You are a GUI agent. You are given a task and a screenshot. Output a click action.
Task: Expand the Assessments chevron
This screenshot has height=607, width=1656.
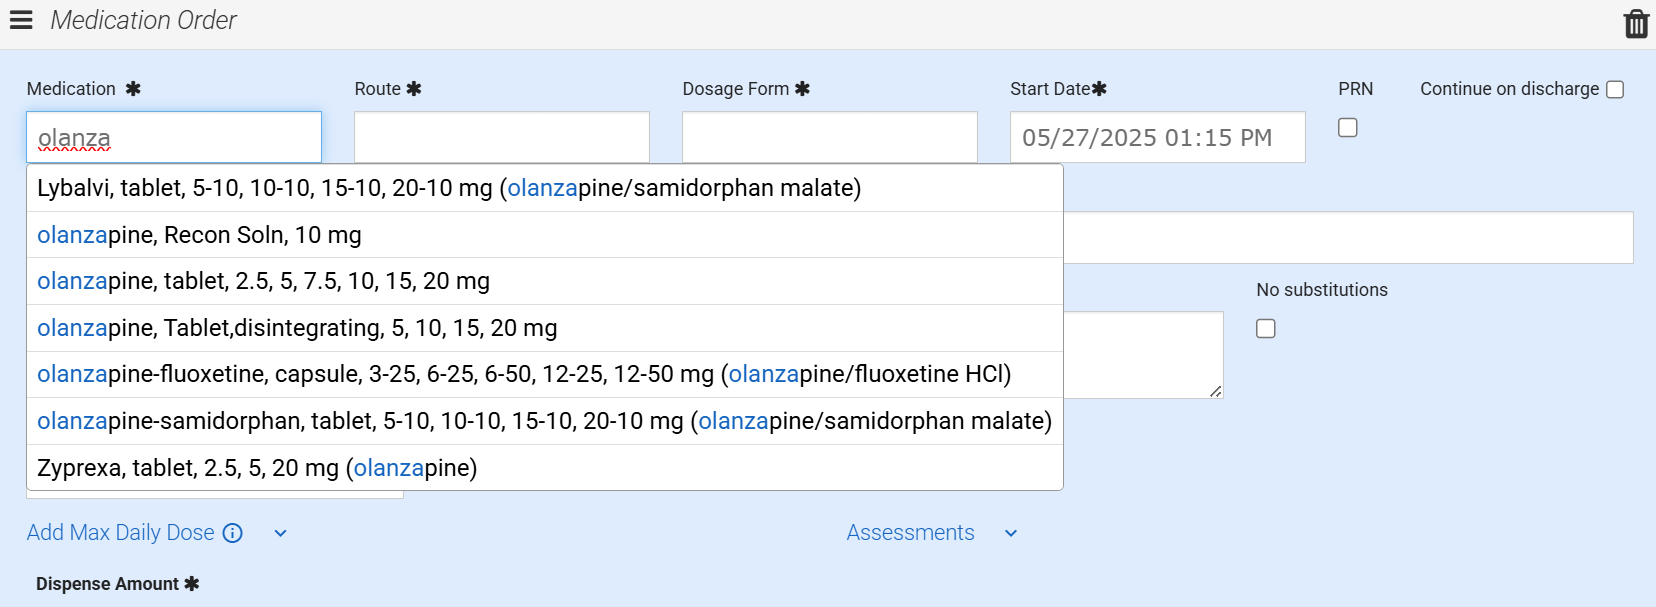[x=1011, y=534]
